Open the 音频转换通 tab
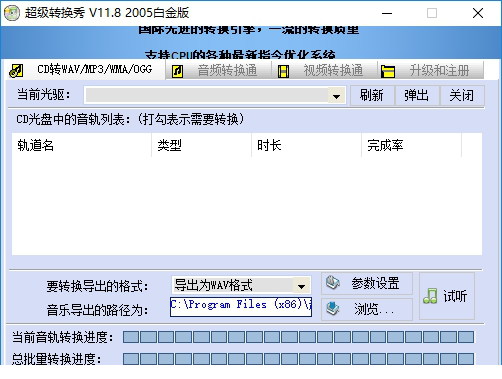 219,71
